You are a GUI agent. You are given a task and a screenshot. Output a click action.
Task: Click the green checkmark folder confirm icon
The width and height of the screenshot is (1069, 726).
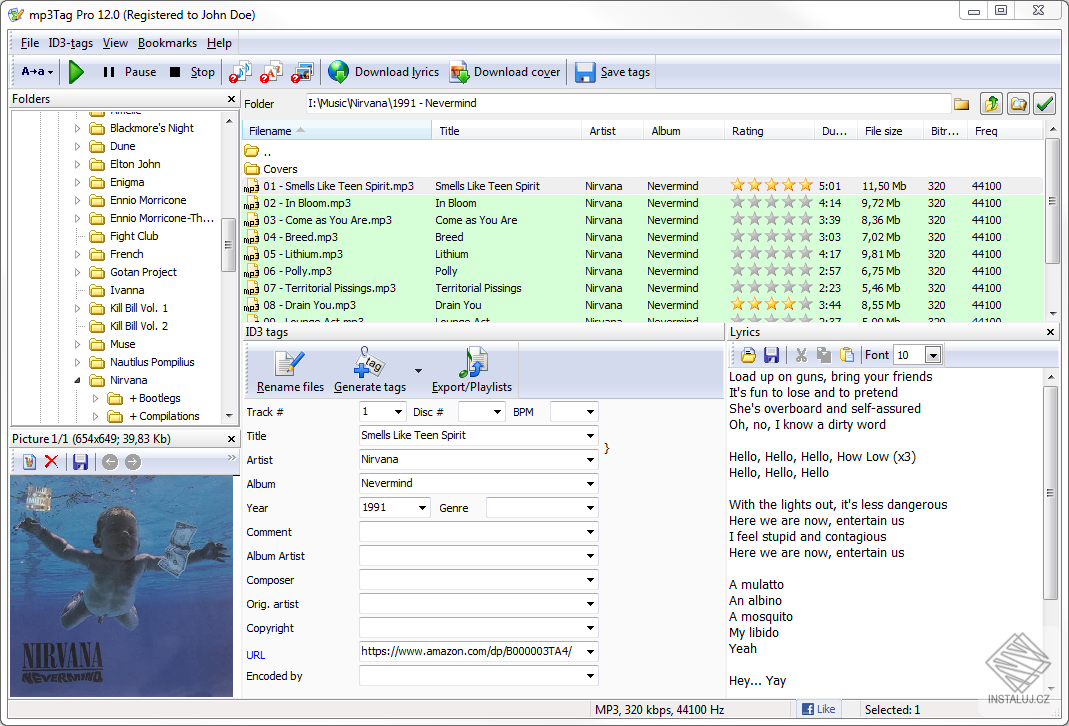tap(1045, 103)
